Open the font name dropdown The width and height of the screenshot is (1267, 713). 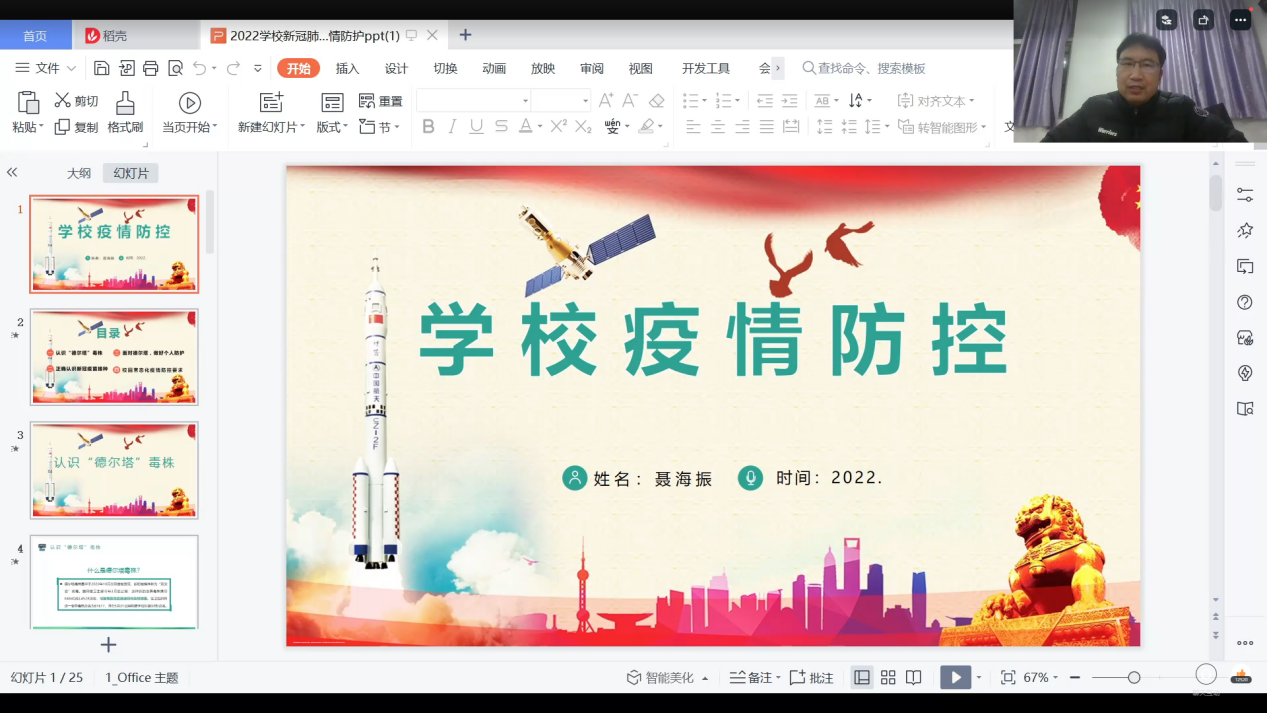pos(525,101)
